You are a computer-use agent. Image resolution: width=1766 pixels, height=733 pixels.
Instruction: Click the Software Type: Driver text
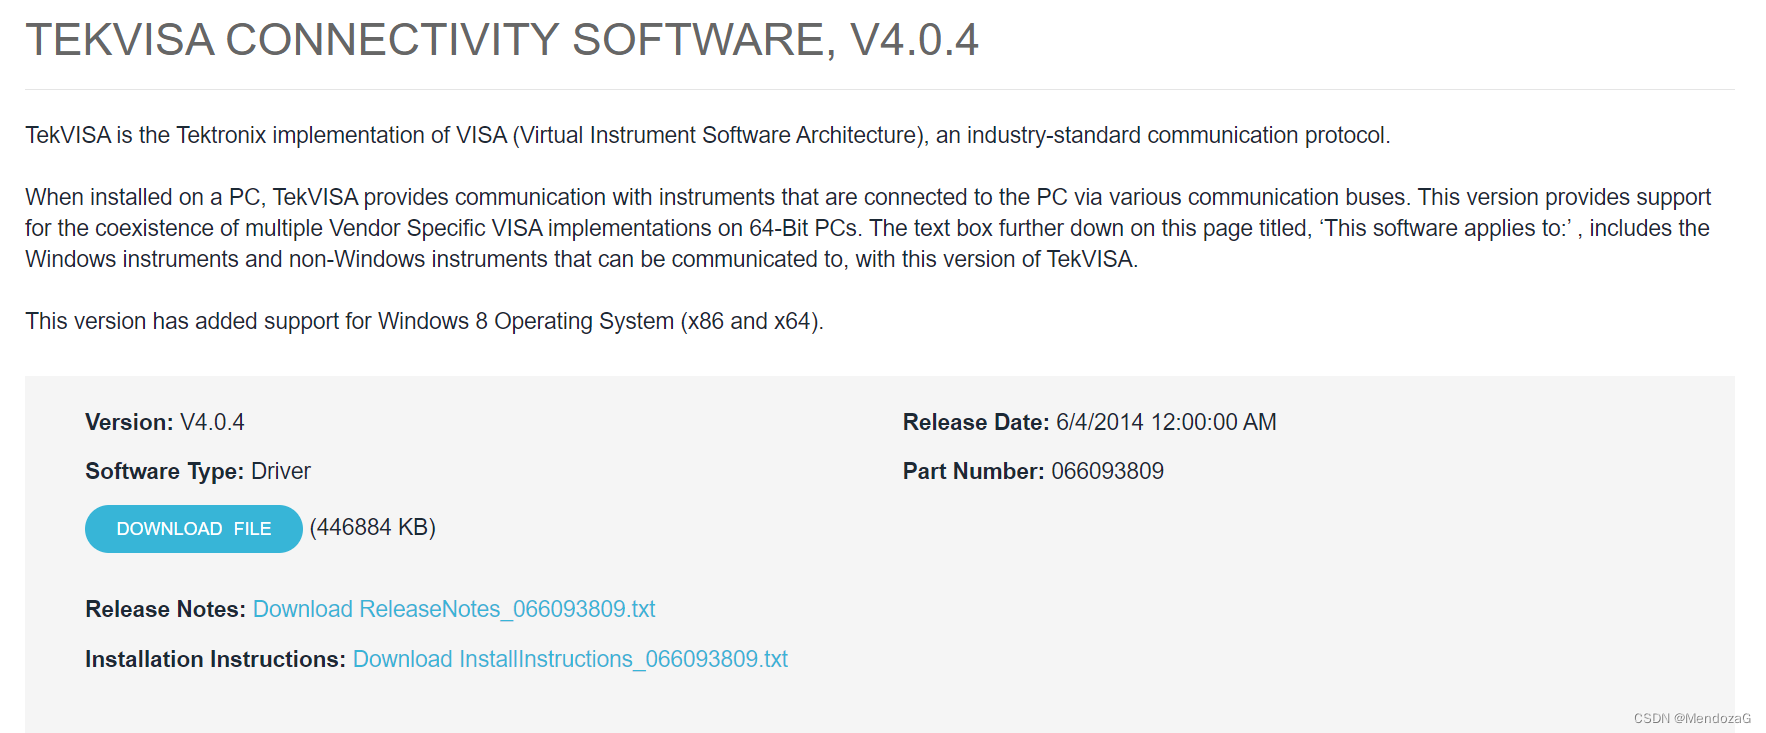(198, 471)
